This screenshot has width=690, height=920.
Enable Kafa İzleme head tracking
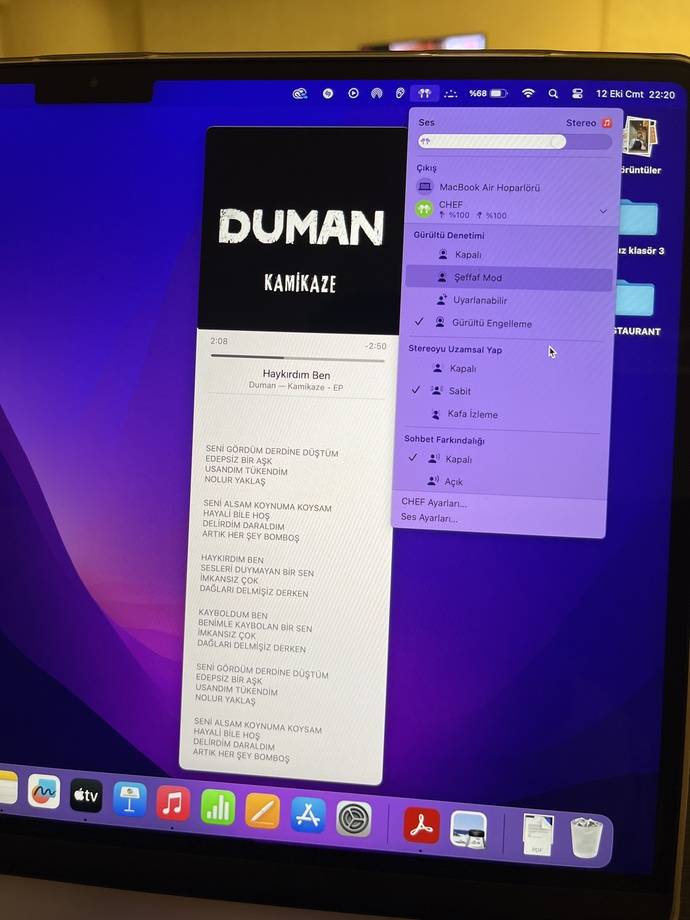click(502, 414)
